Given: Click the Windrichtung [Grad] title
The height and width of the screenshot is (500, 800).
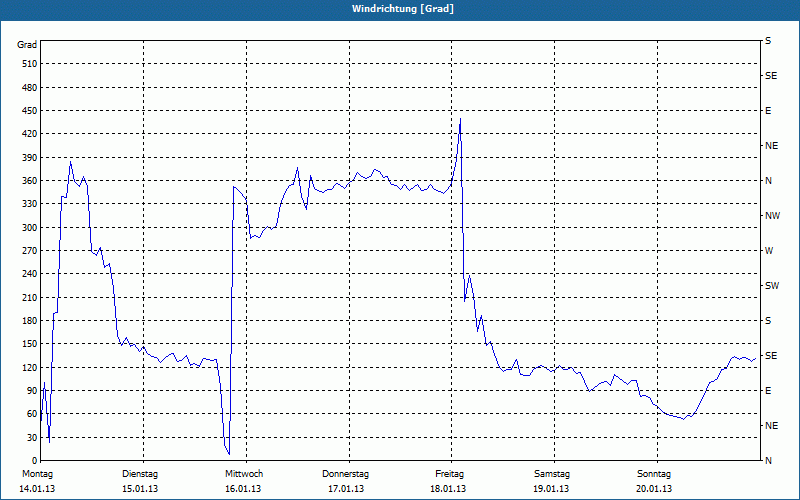Looking at the screenshot, I should 403,9.
